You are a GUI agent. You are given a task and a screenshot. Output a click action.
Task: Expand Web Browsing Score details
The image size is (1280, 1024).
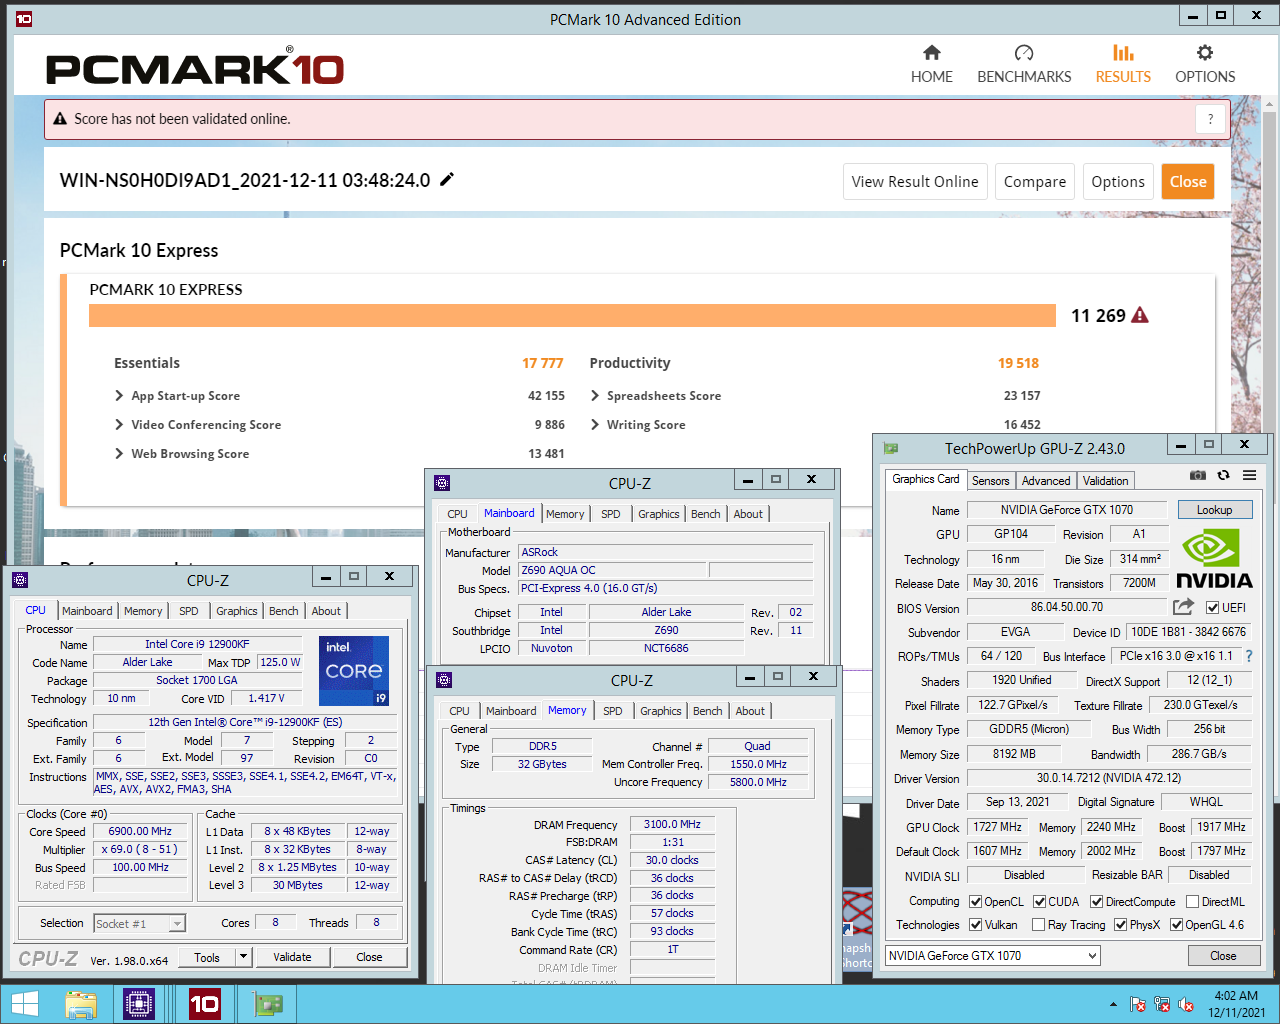click(x=119, y=454)
